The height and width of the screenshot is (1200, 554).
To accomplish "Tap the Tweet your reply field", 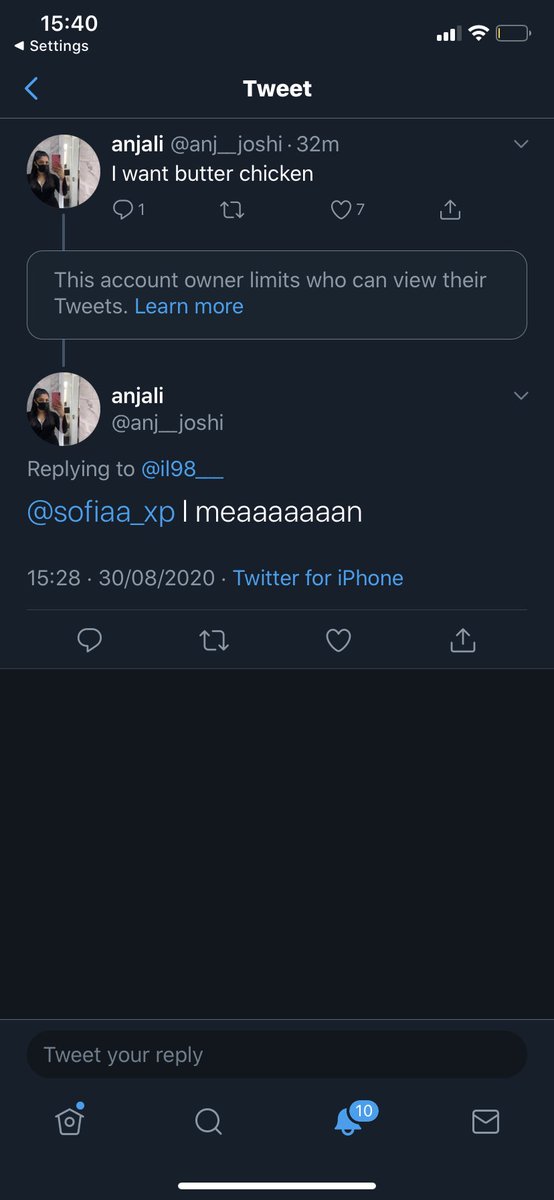I will [277, 1055].
